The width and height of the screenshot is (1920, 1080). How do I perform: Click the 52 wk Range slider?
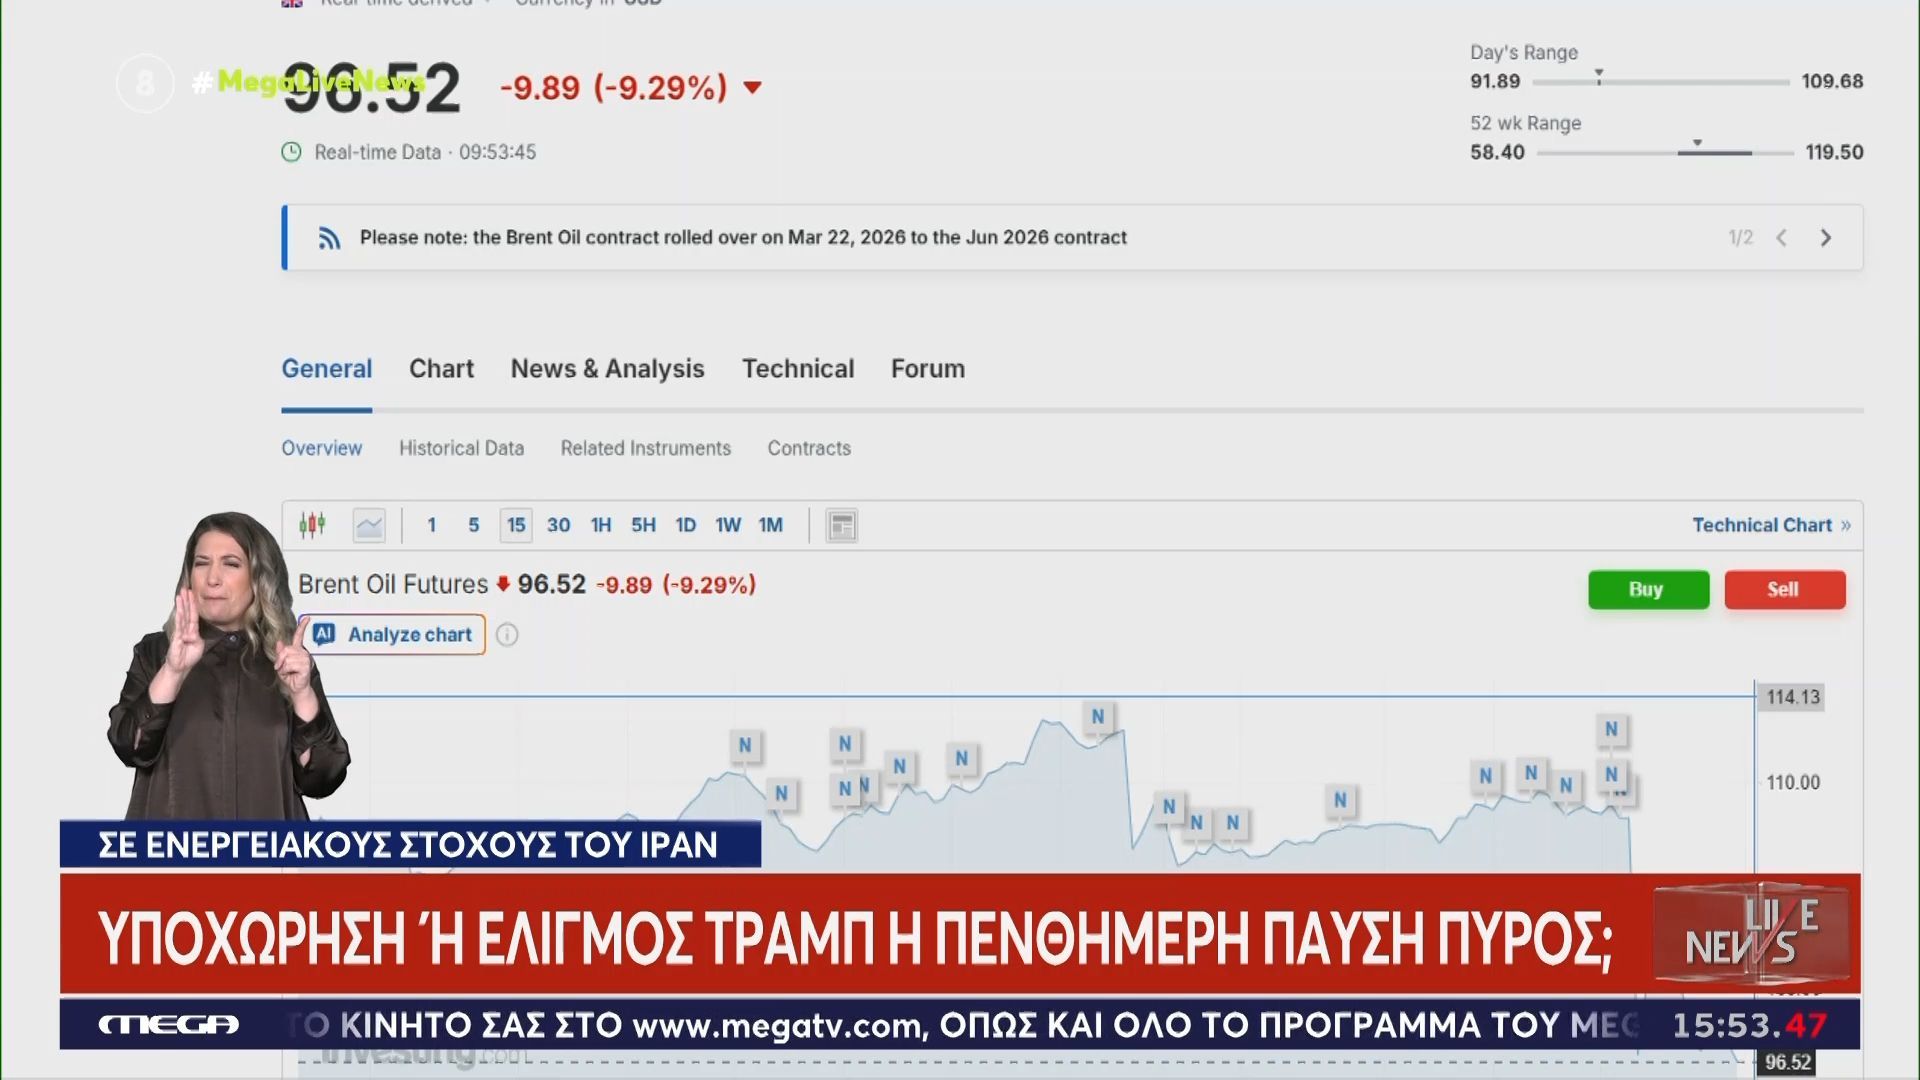(1665, 152)
